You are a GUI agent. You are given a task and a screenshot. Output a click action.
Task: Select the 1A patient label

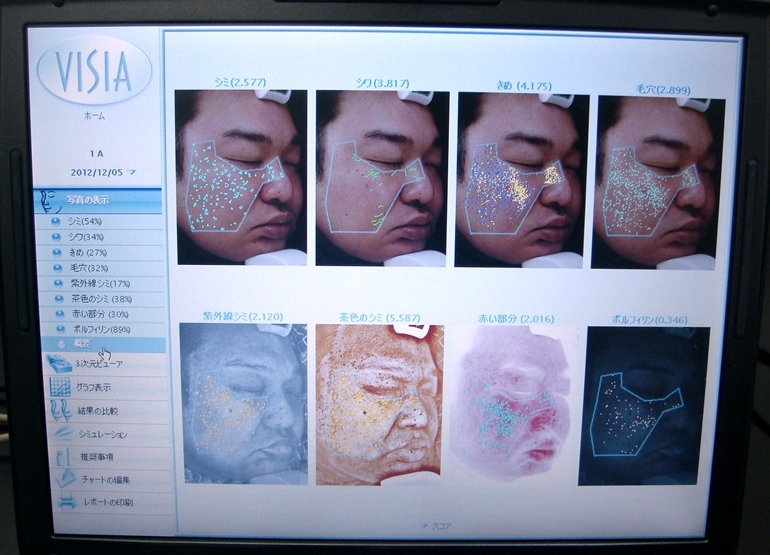tap(96, 154)
